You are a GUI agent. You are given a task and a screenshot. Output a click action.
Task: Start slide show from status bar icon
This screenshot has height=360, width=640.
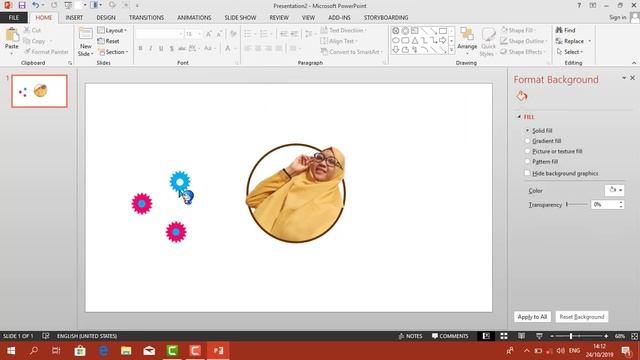pos(539,336)
